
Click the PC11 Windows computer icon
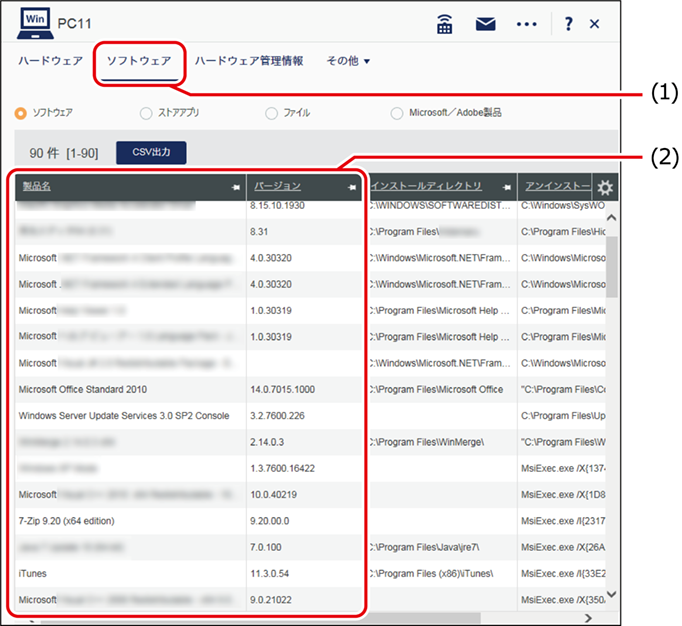(x=35, y=23)
